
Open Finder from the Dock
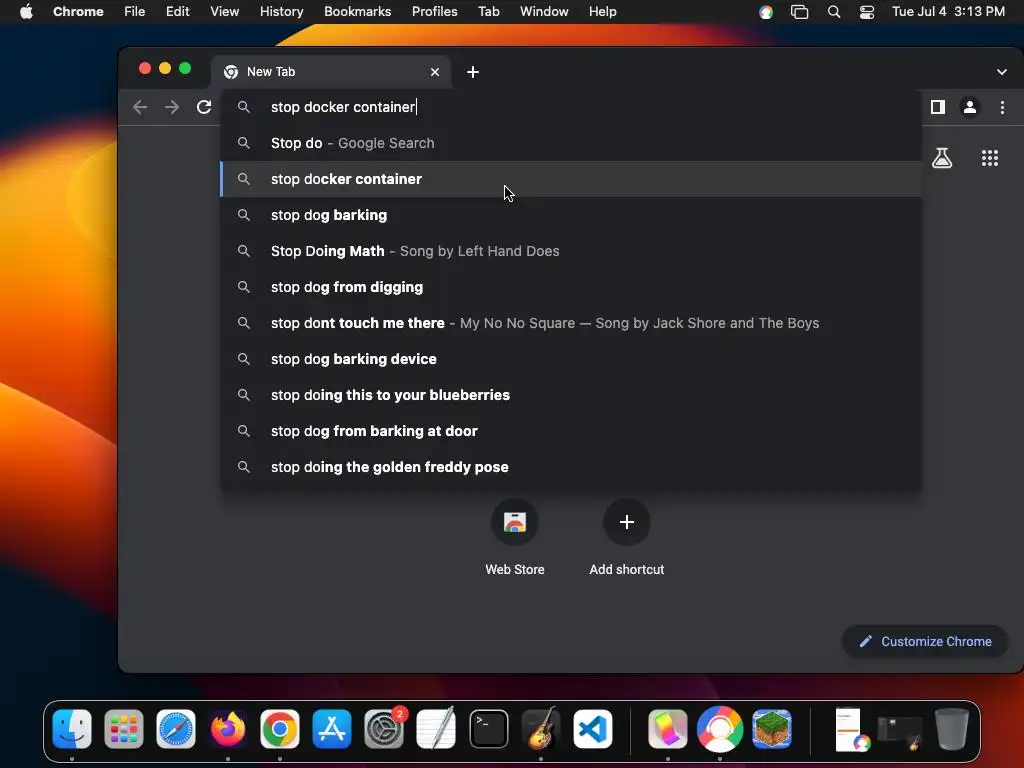tap(72, 729)
